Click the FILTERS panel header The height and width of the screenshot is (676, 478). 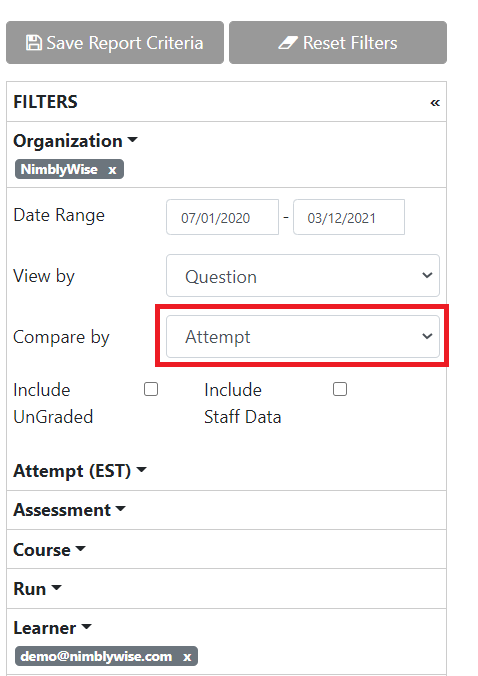tap(226, 102)
